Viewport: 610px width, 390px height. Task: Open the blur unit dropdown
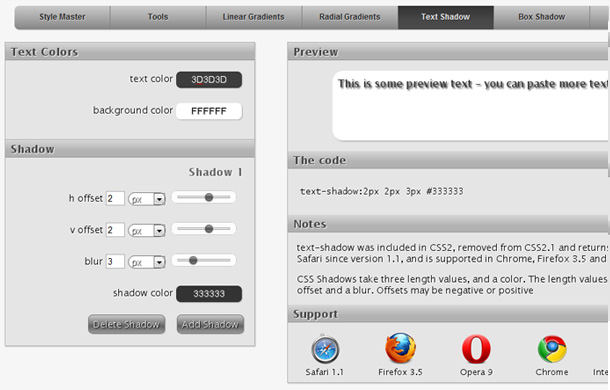coord(147,262)
